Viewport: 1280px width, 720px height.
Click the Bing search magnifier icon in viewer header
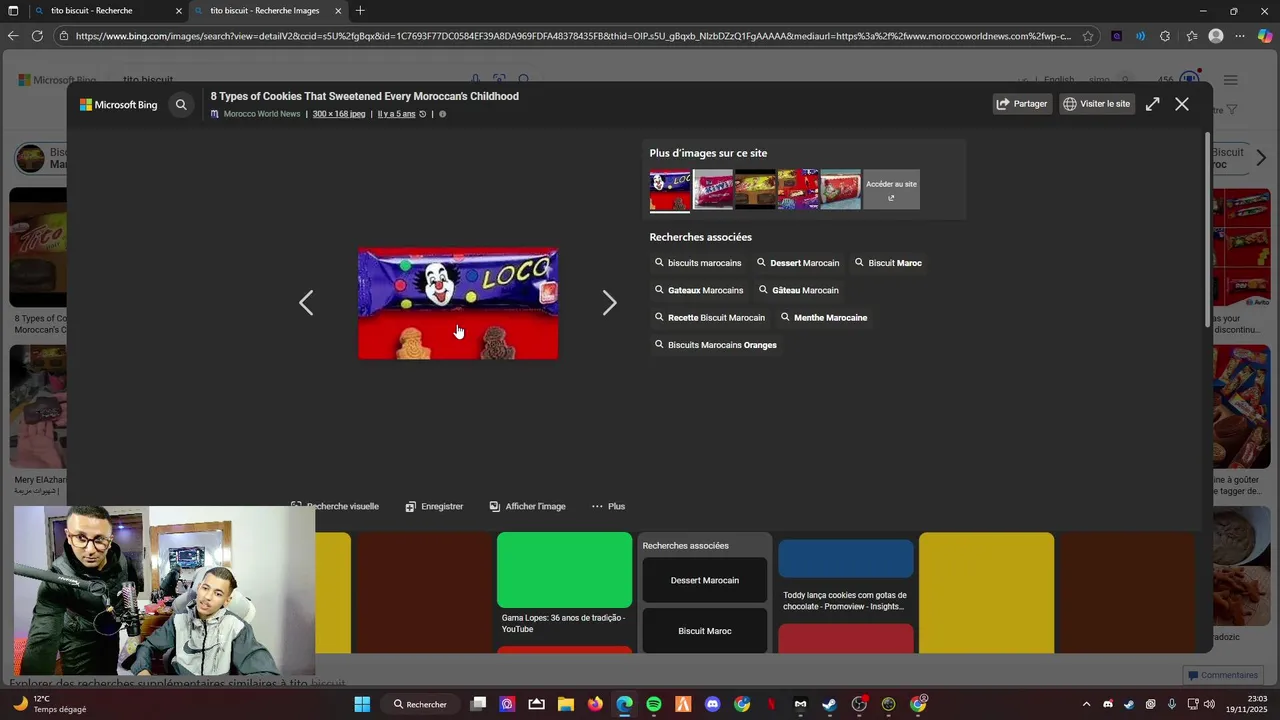pyautogui.click(x=181, y=104)
